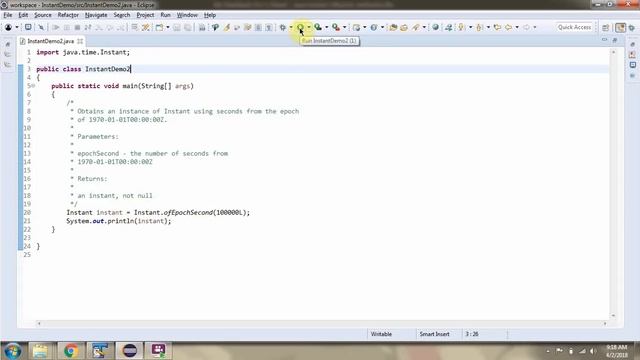This screenshot has height=360, width=640.
Task: Click the New Java Package icon
Action: [x=356, y=27]
